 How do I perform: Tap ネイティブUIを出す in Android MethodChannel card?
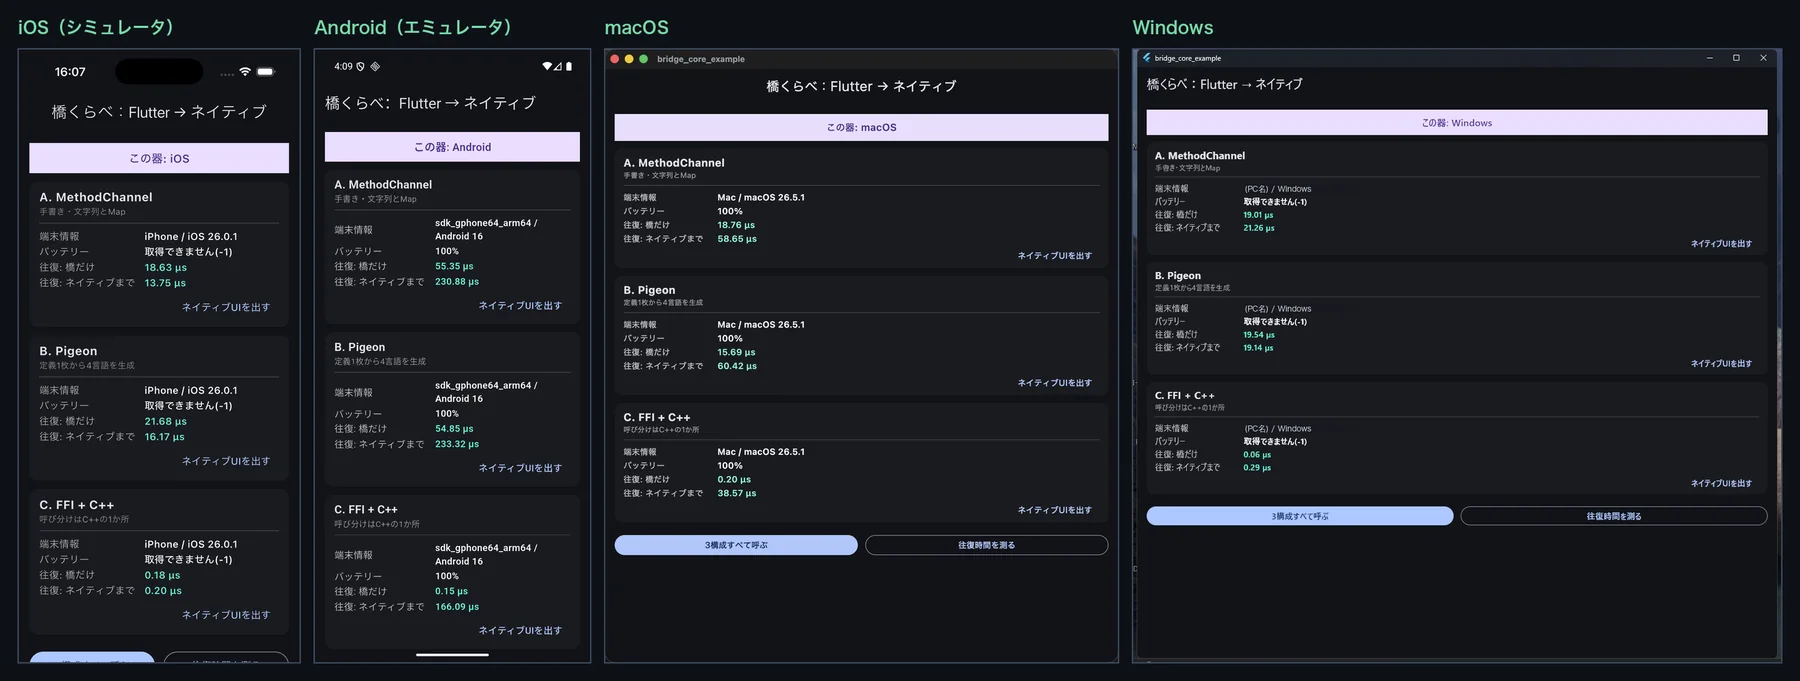pyautogui.click(x=520, y=306)
